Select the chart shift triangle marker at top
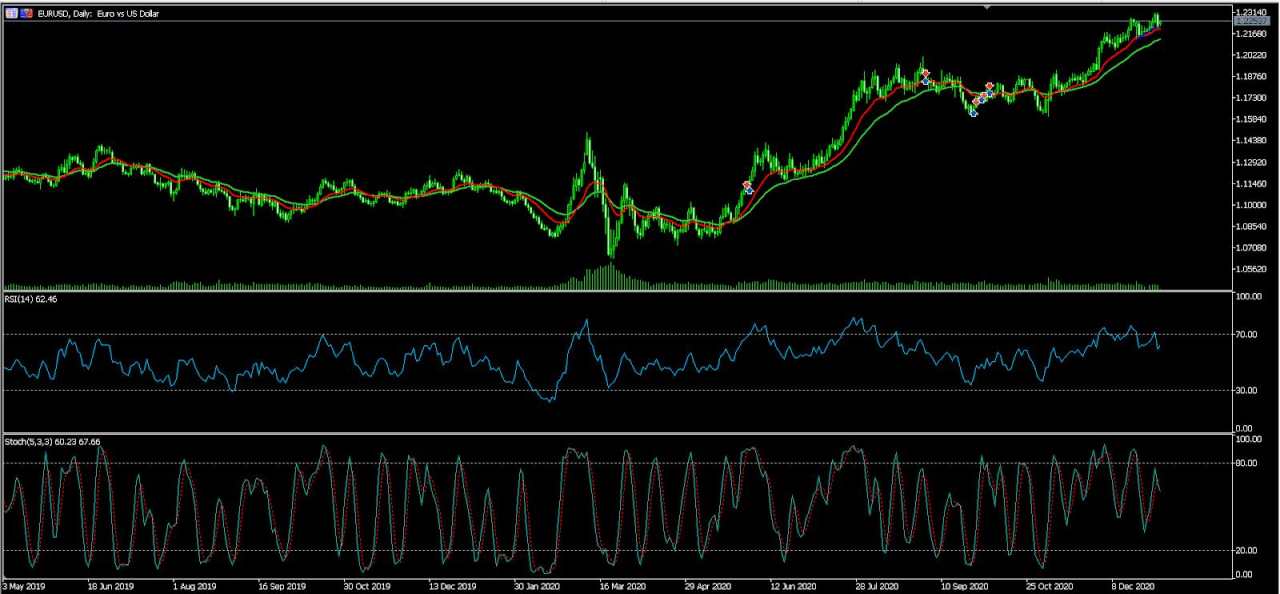Viewport: 1280px width, 594px height. (987, 7)
